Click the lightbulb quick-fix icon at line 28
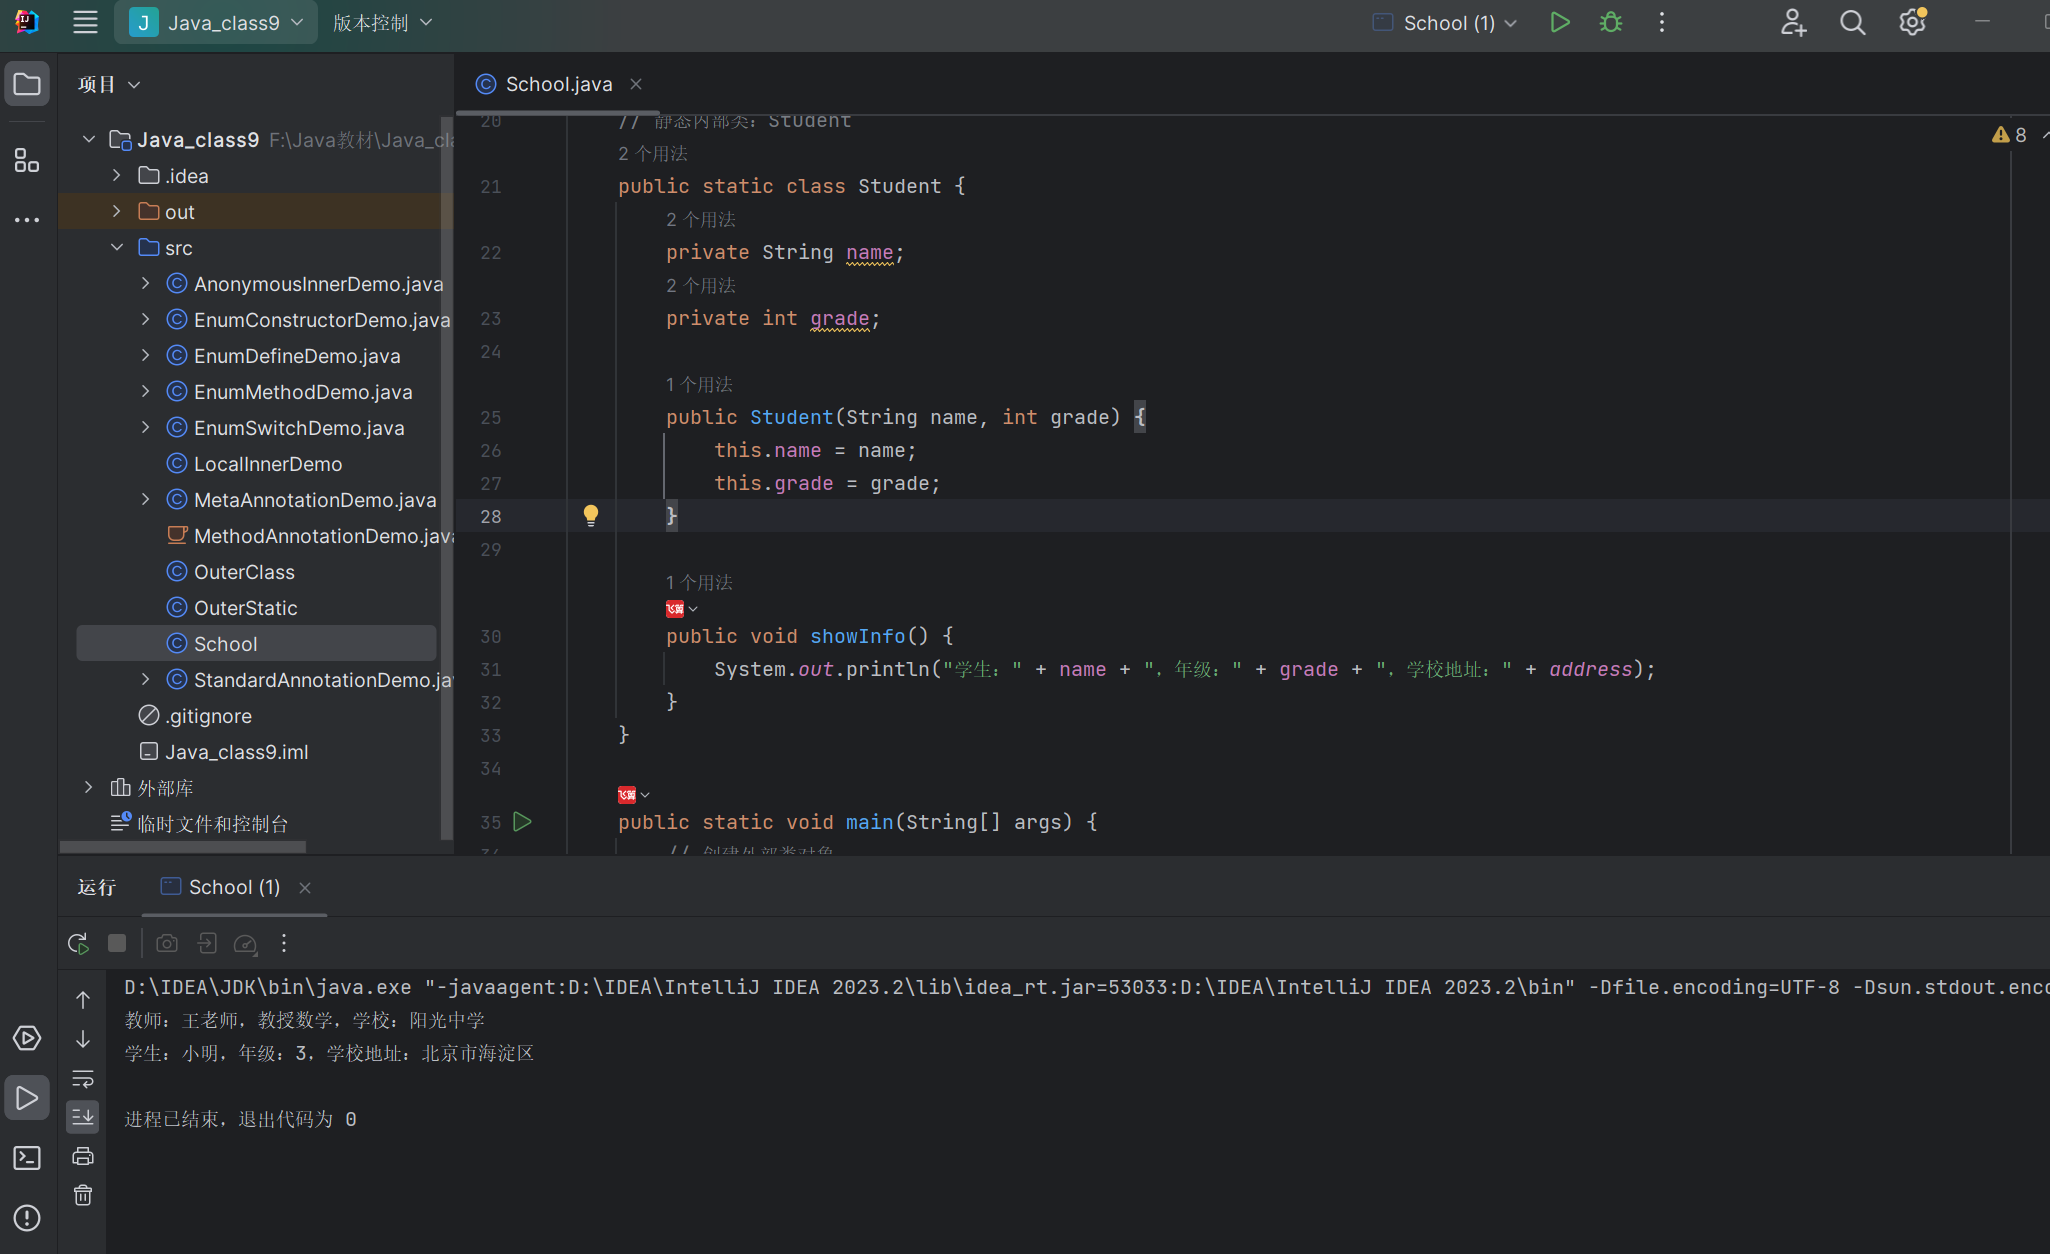Screen dimensions: 2050x1254 pos(591,515)
